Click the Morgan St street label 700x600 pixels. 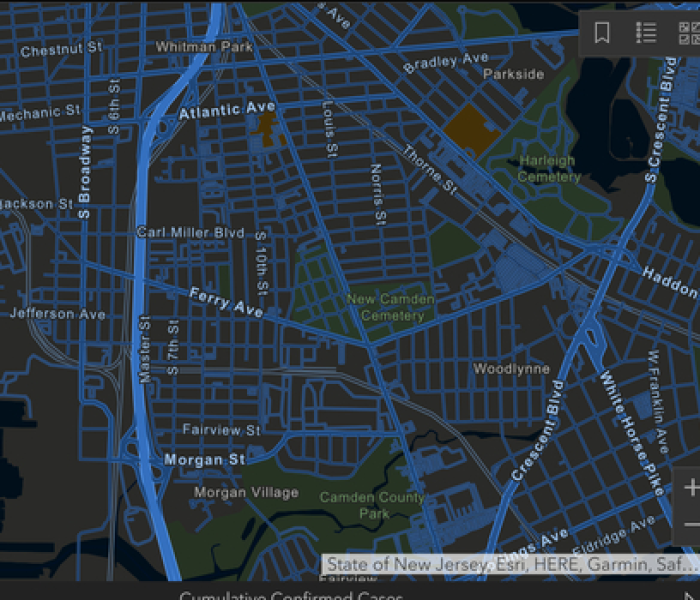[x=204, y=460]
